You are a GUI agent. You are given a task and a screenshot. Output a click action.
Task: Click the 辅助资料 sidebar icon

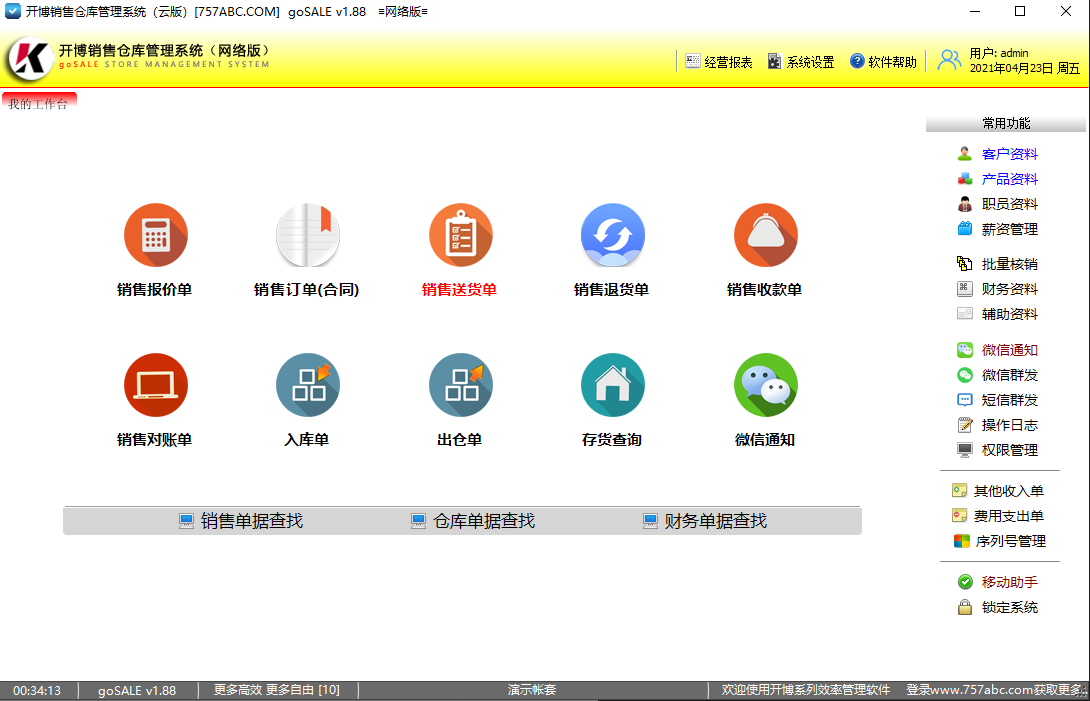pos(964,314)
